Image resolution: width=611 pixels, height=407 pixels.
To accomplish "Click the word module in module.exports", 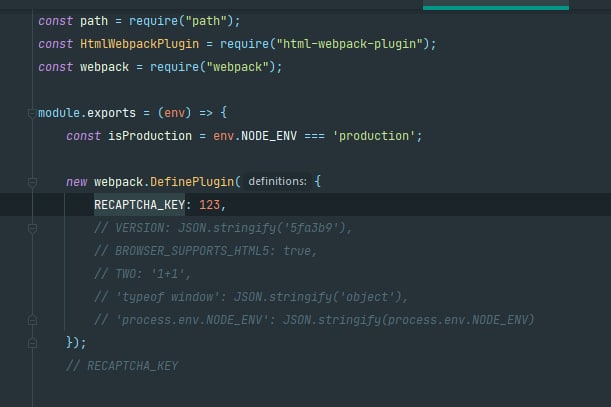I will (59, 113).
